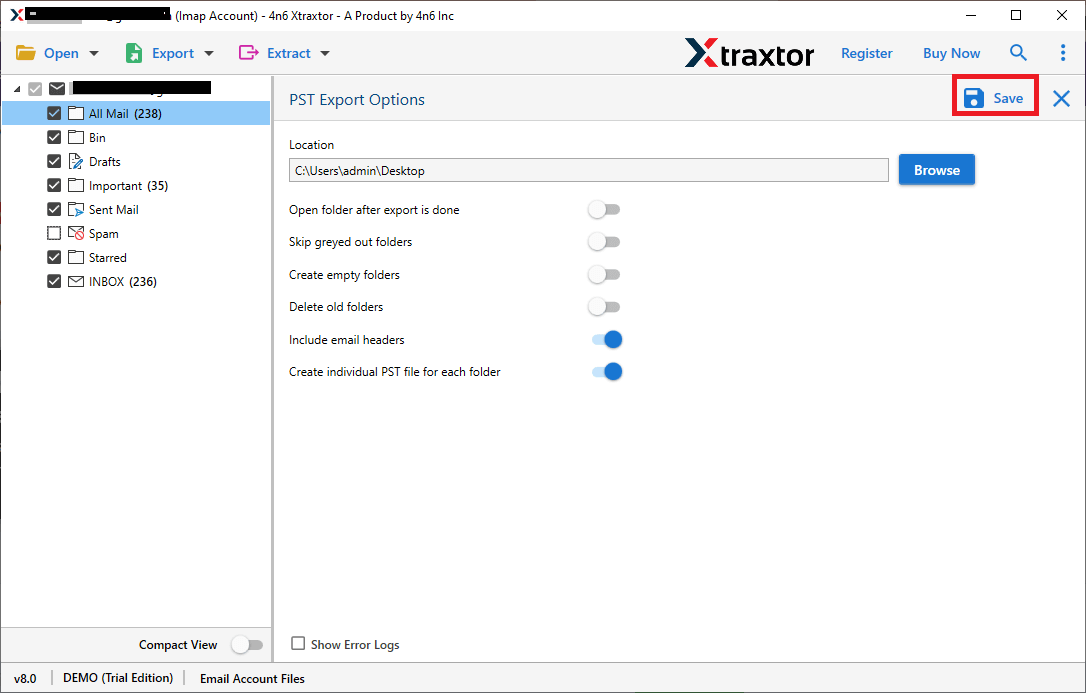Image resolution: width=1086 pixels, height=693 pixels.
Task: Click the Spam folder icon
Action: [76, 234]
